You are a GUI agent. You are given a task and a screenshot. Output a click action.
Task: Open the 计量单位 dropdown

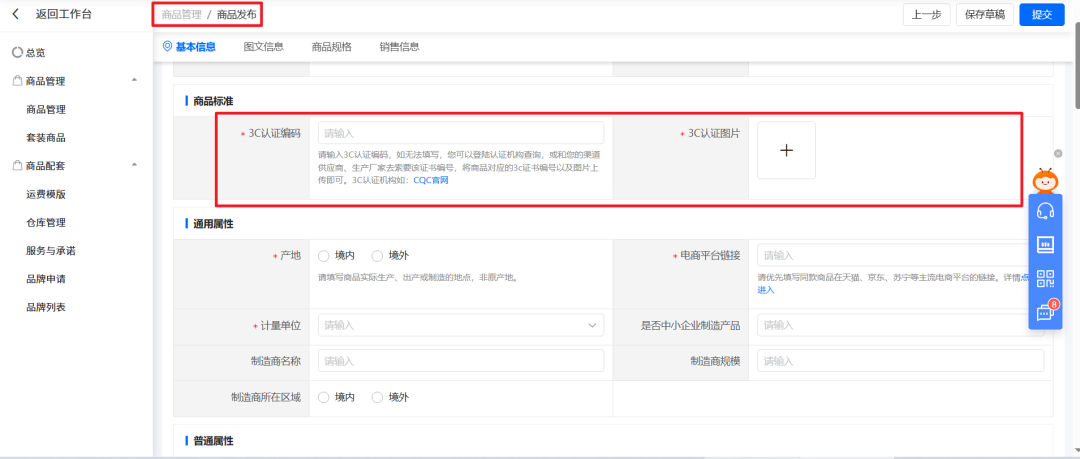(460, 325)
